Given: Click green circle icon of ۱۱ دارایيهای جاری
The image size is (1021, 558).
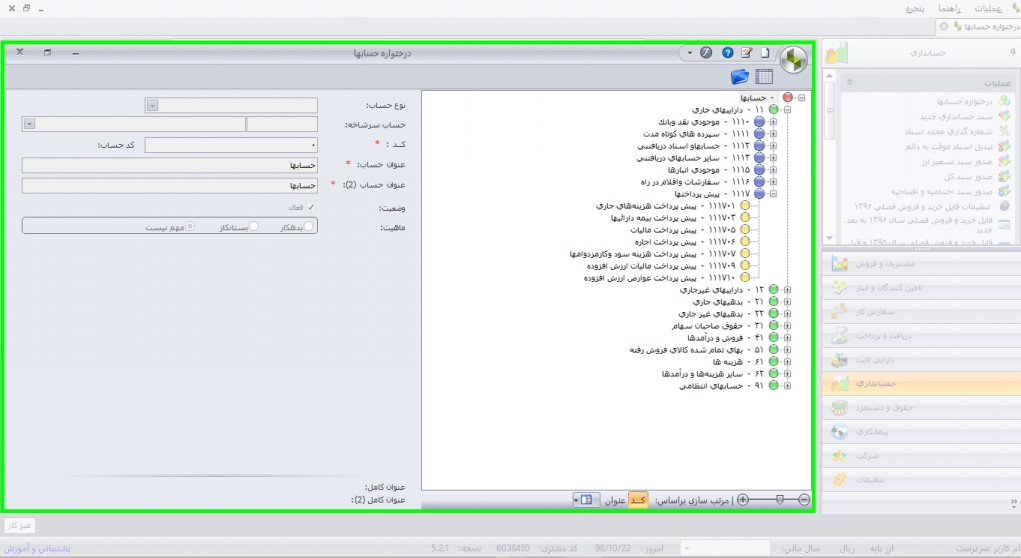Looking at the screenshot, I should point(774,109).
